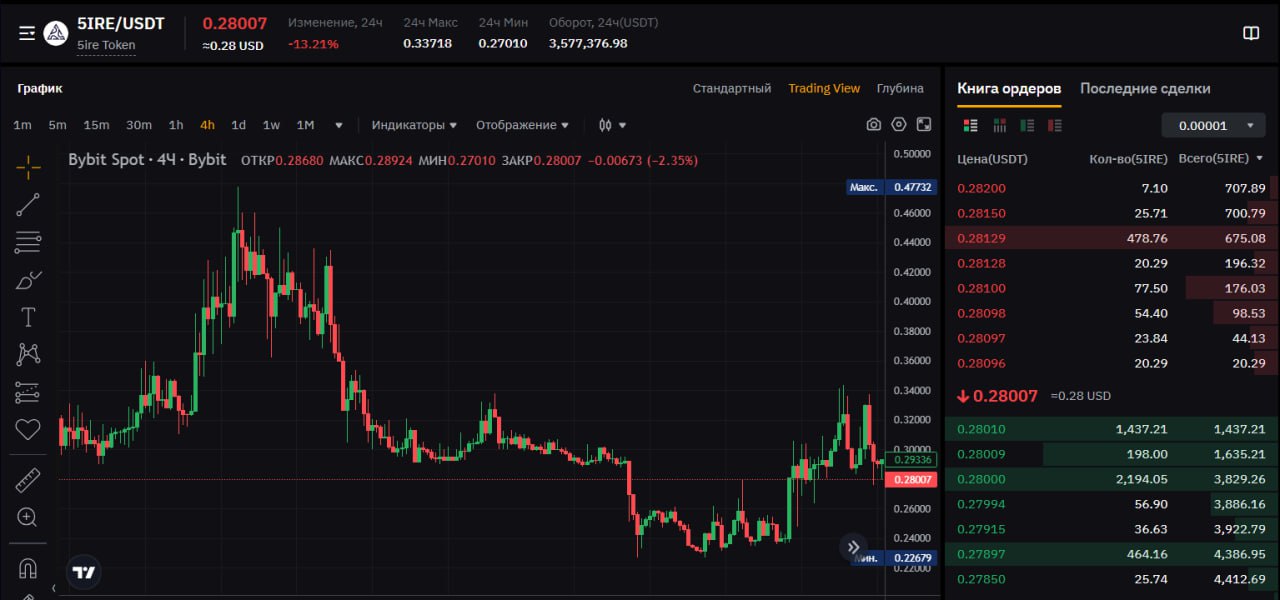
Task: Show only buy orders in order book
Action: [x=1027, y=125]
